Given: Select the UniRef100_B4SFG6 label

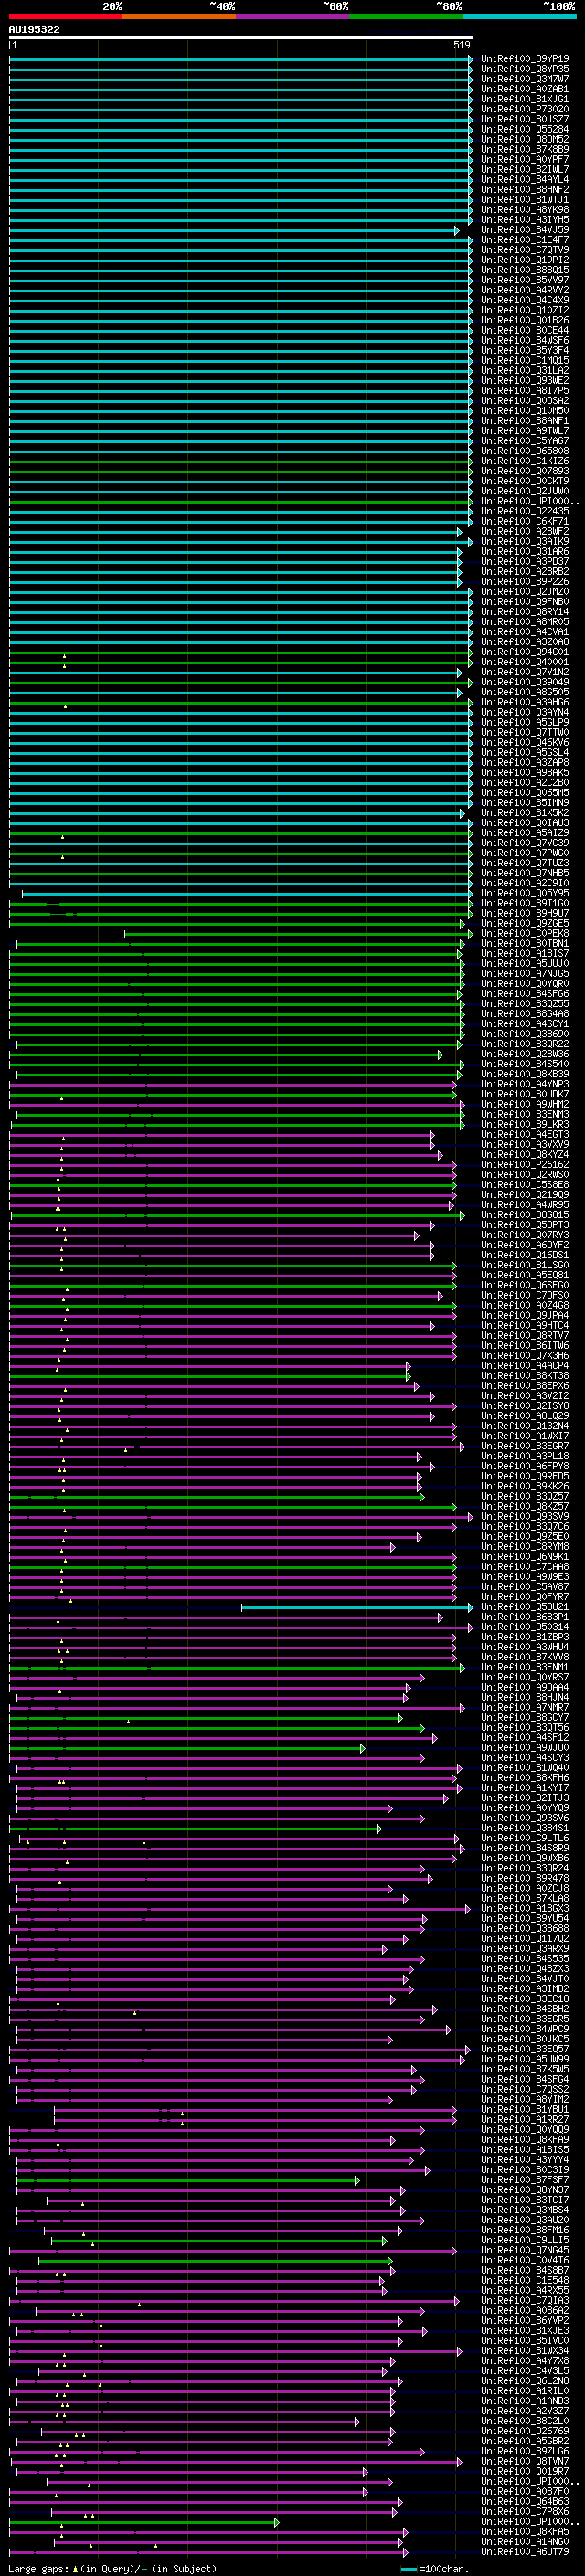Looking at the screenshot, I should pyautogui.click(x=525, y=994).
